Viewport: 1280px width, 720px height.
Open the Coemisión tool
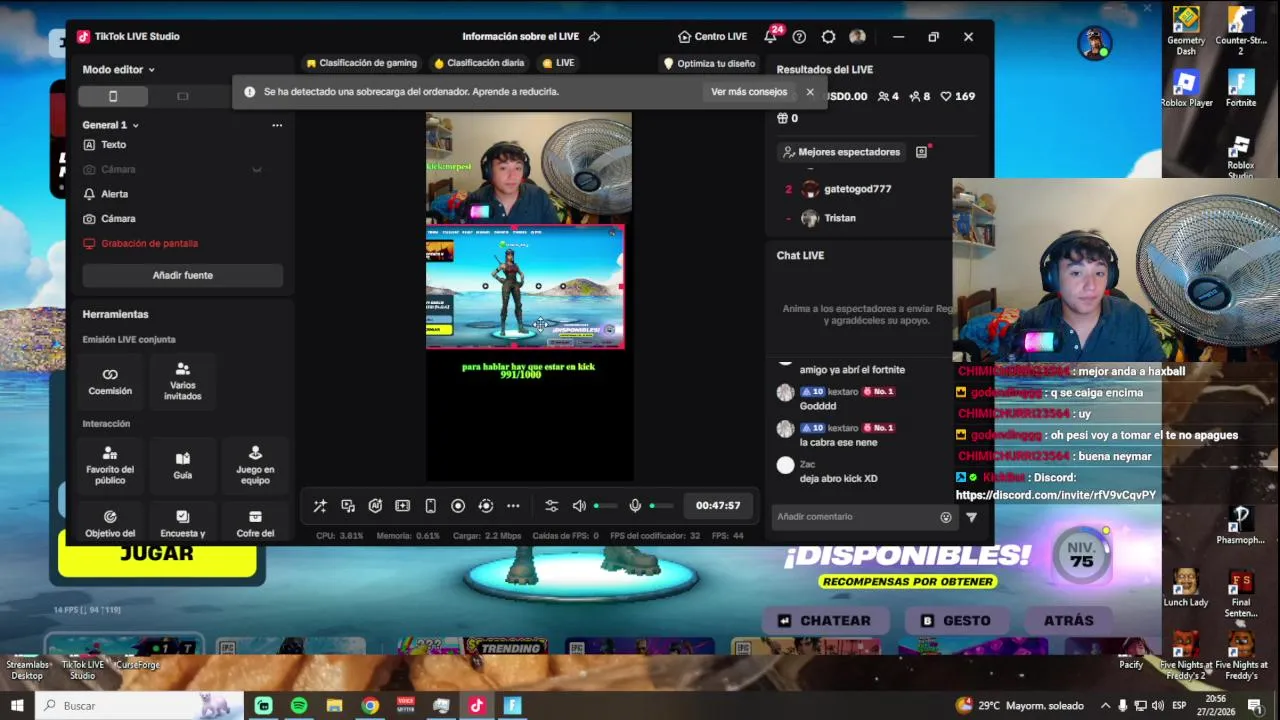(110, 382)
